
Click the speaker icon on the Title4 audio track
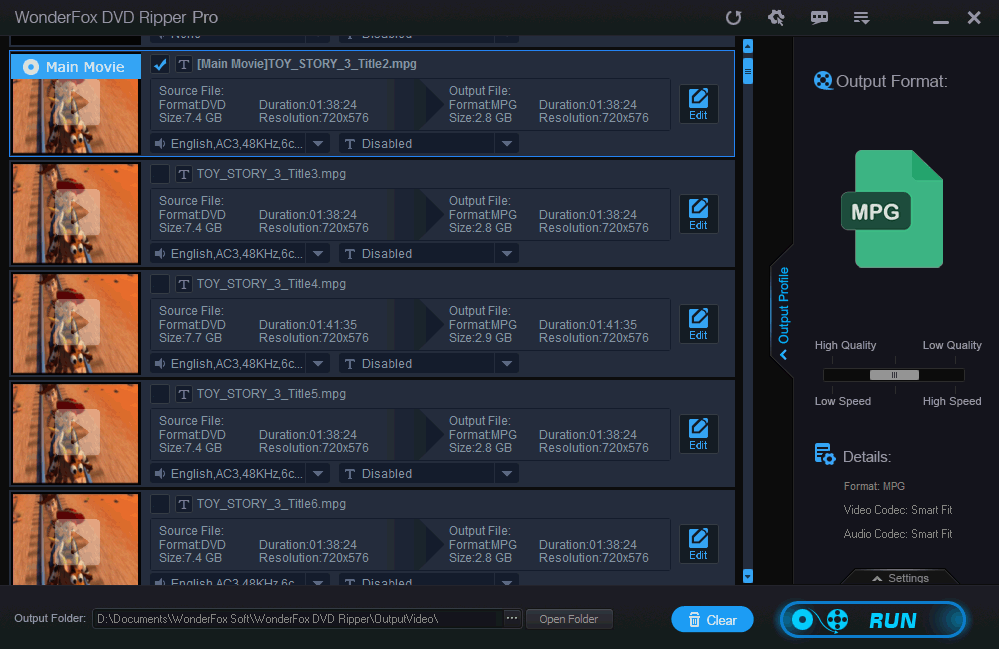(x=160, y=363)
